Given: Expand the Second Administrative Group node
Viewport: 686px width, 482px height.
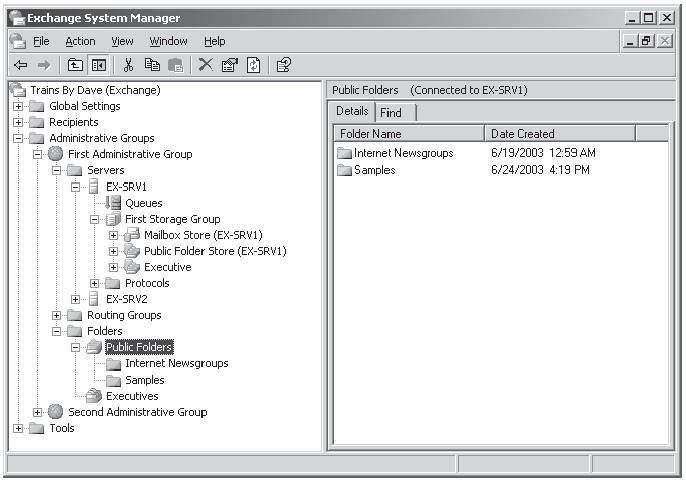Looking at the screenshot, I should (37, 412).
